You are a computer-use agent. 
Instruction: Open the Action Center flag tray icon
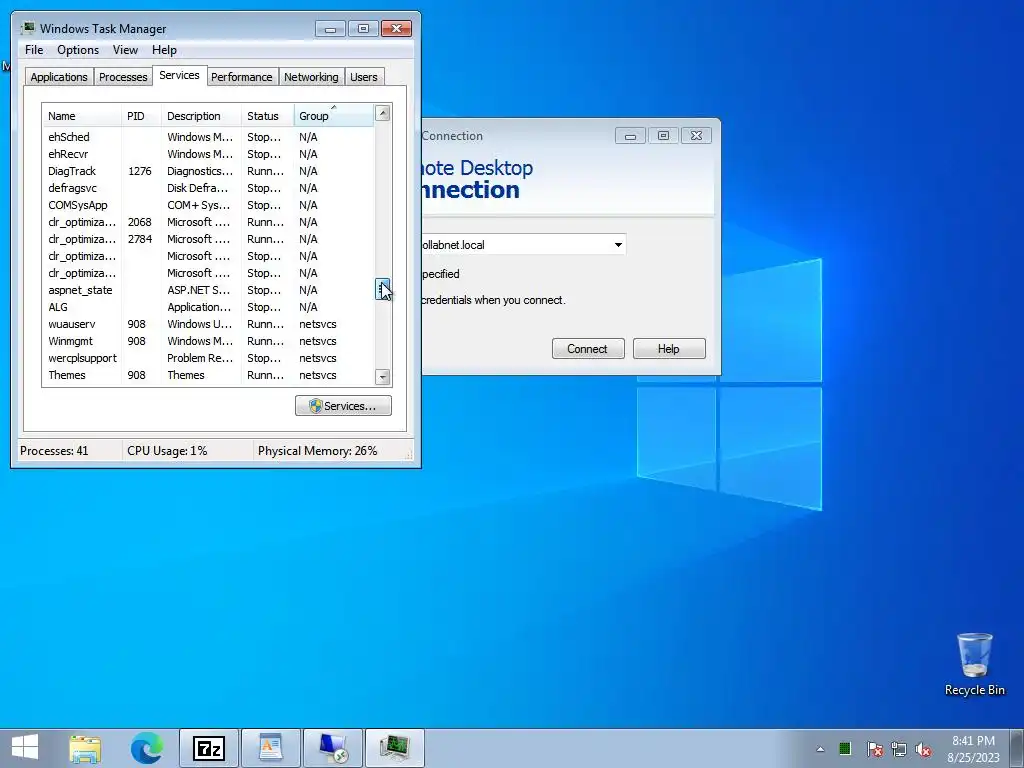[874, 749]
